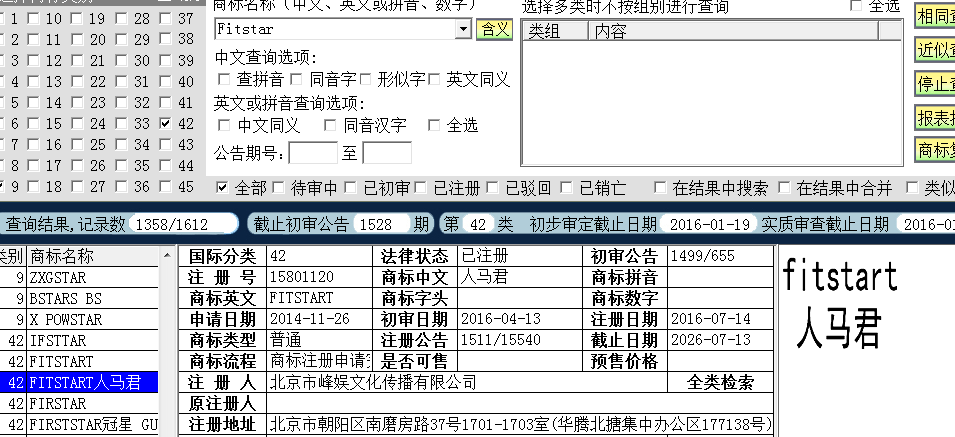Click record count field 1358/1612
955x437 pixels.
(183, 224)
